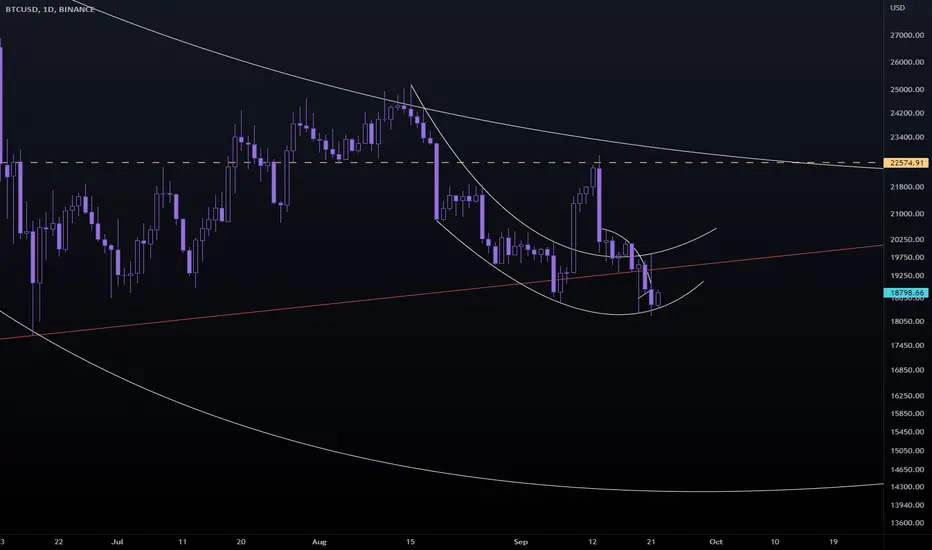932x550 pixels.
Task: Click the Jul date label on time axis
Action: coord(117,542)
